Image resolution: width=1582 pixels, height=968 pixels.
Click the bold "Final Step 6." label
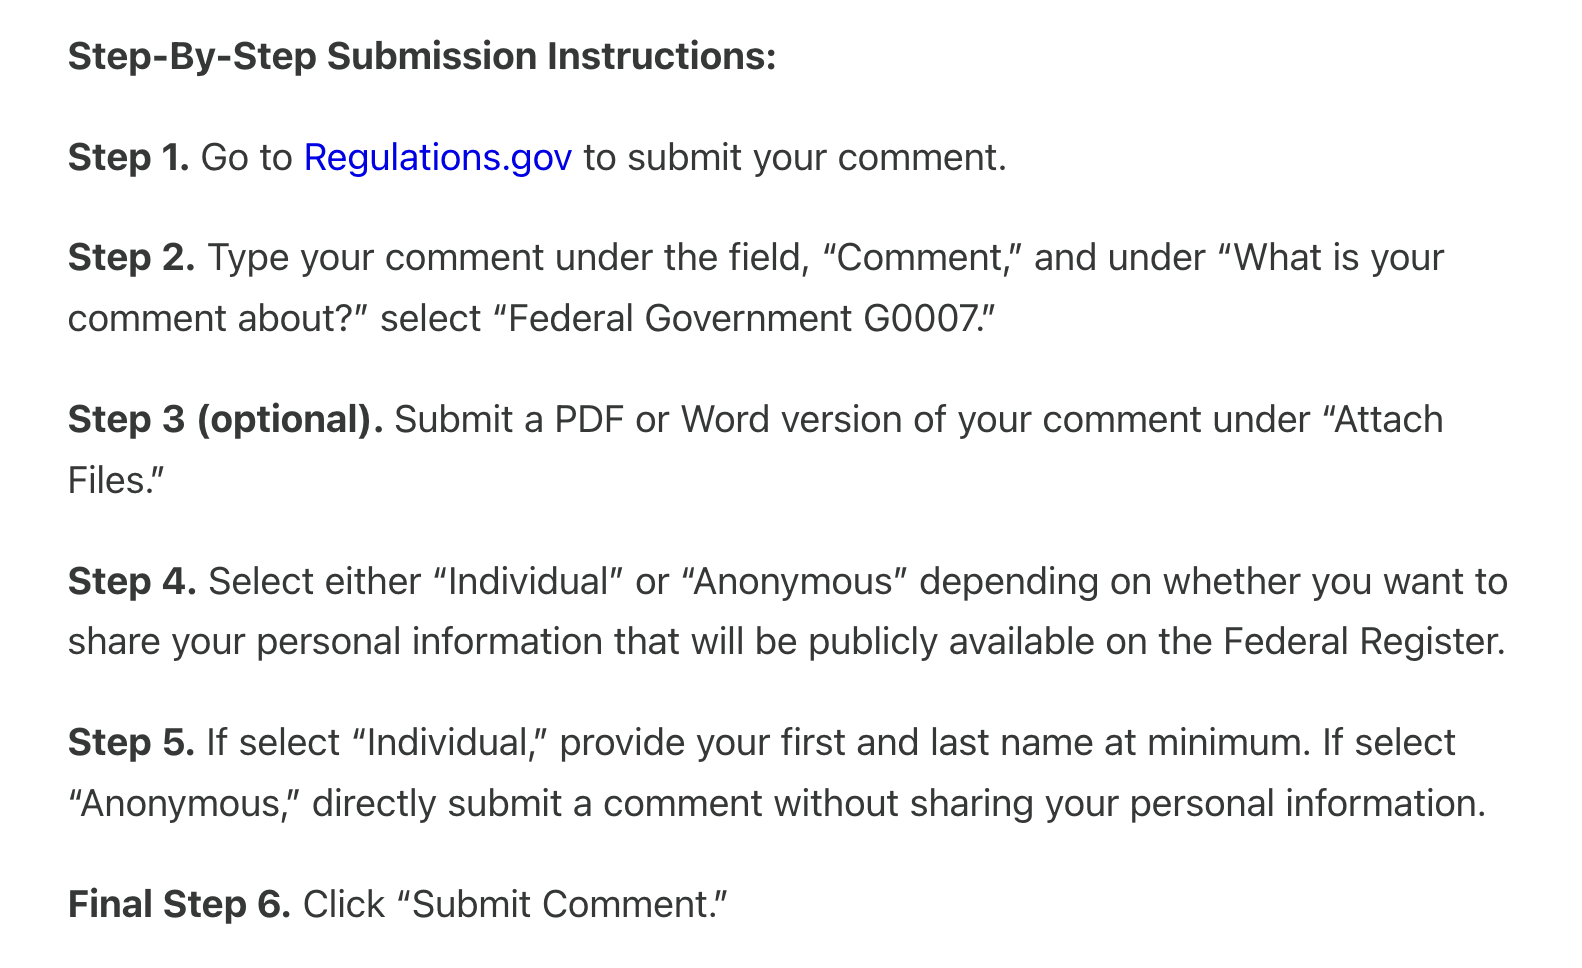(179, 904)
